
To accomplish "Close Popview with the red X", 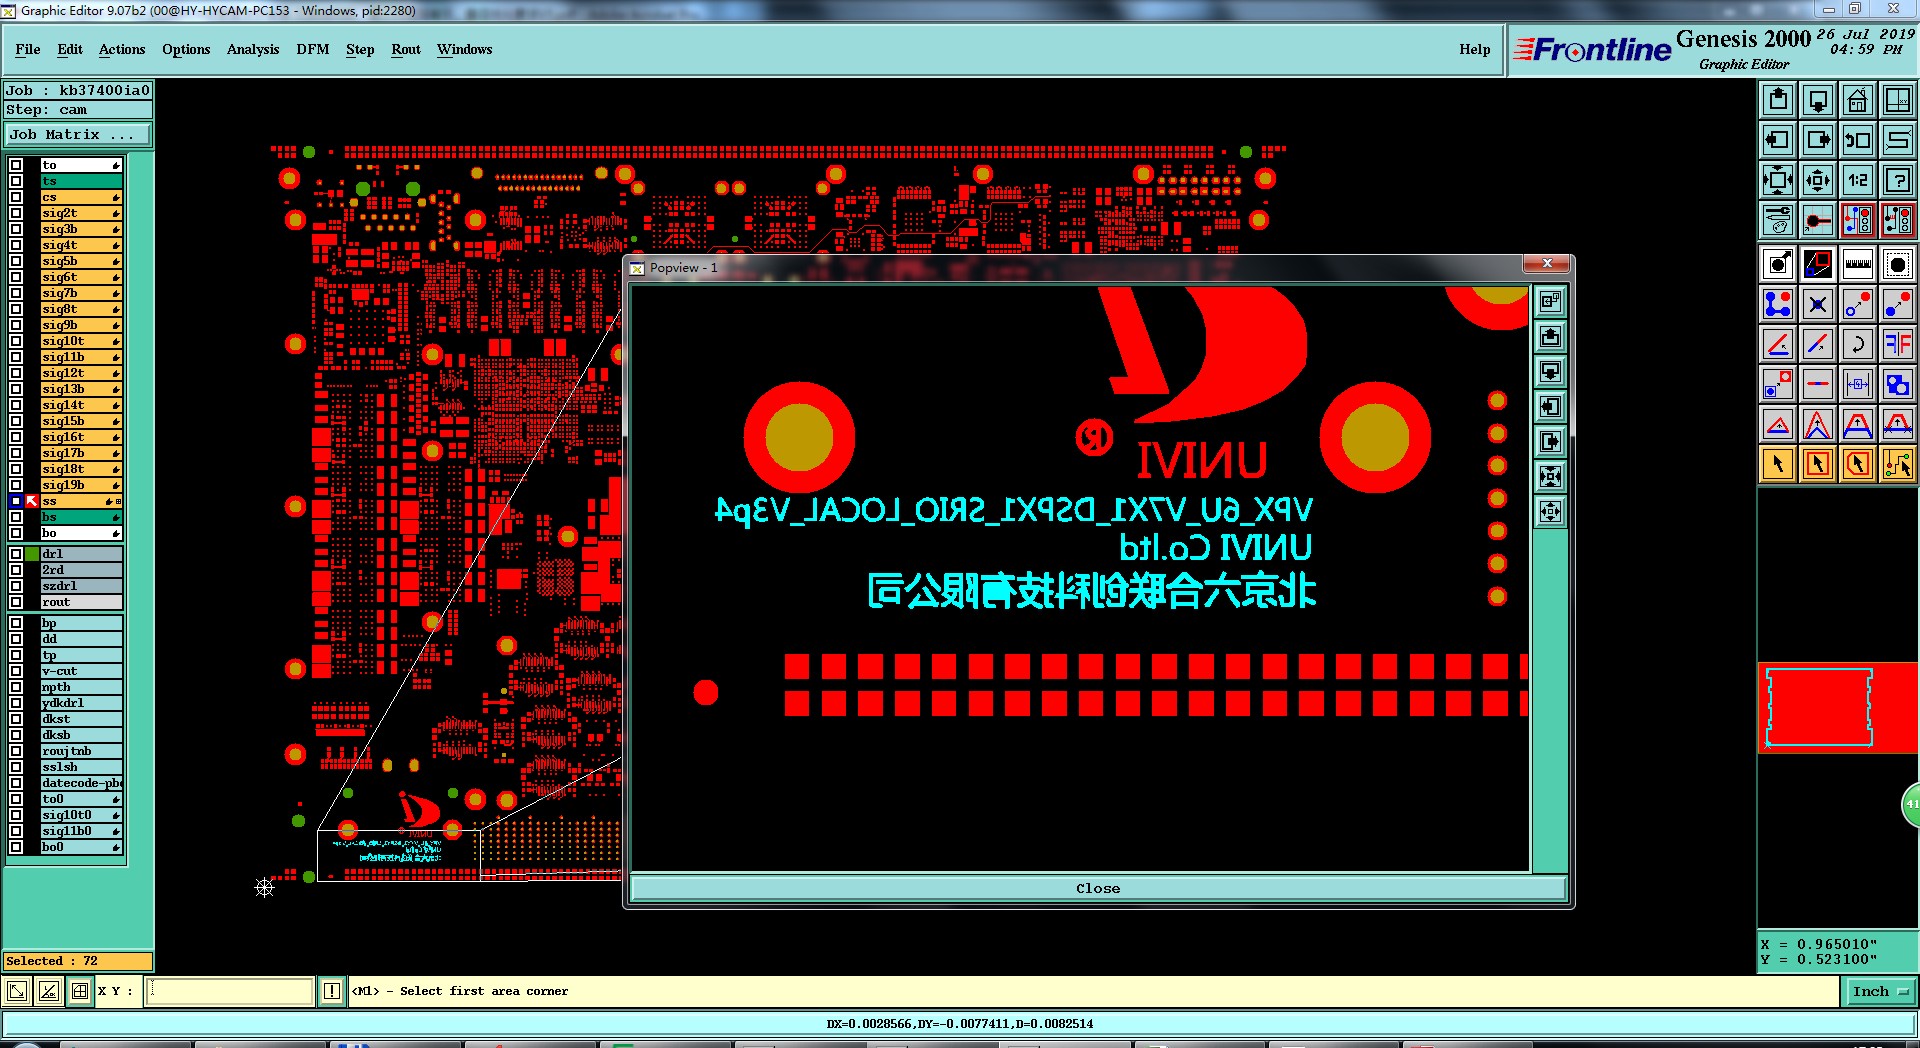I will click(x=1546, y=264).
